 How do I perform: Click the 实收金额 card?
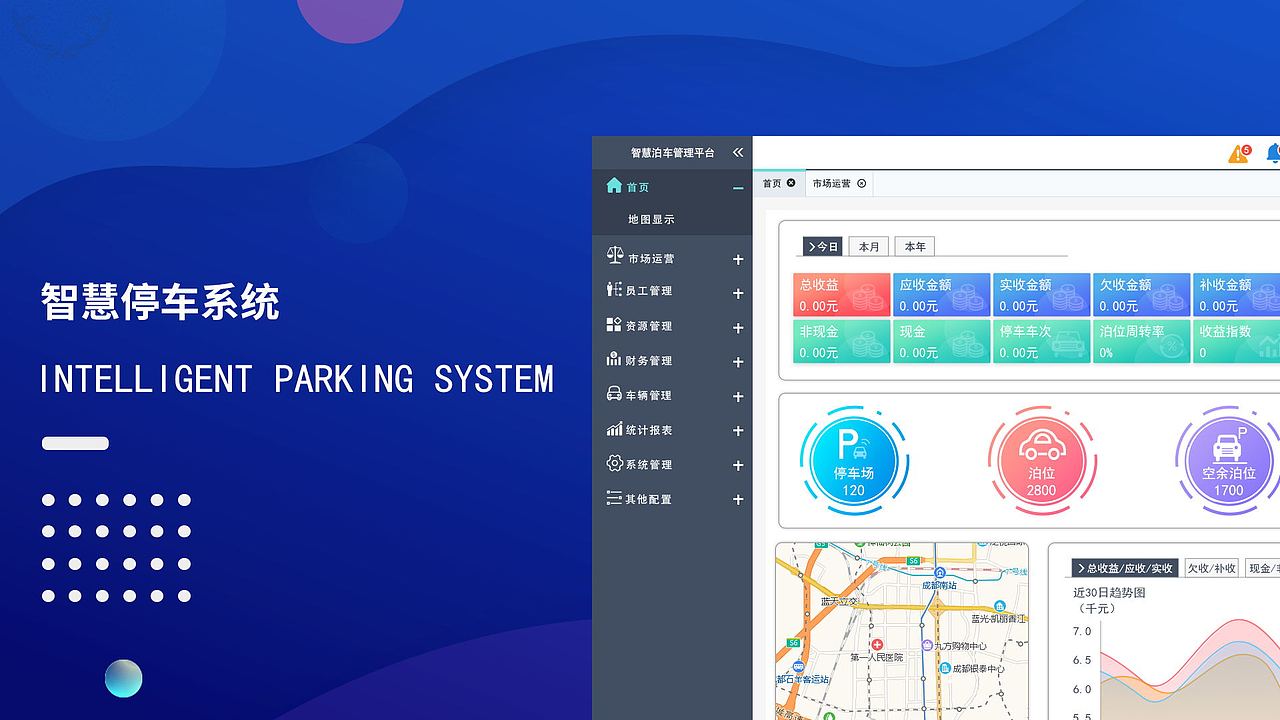pyautogui.click(x=1042, y=295)
